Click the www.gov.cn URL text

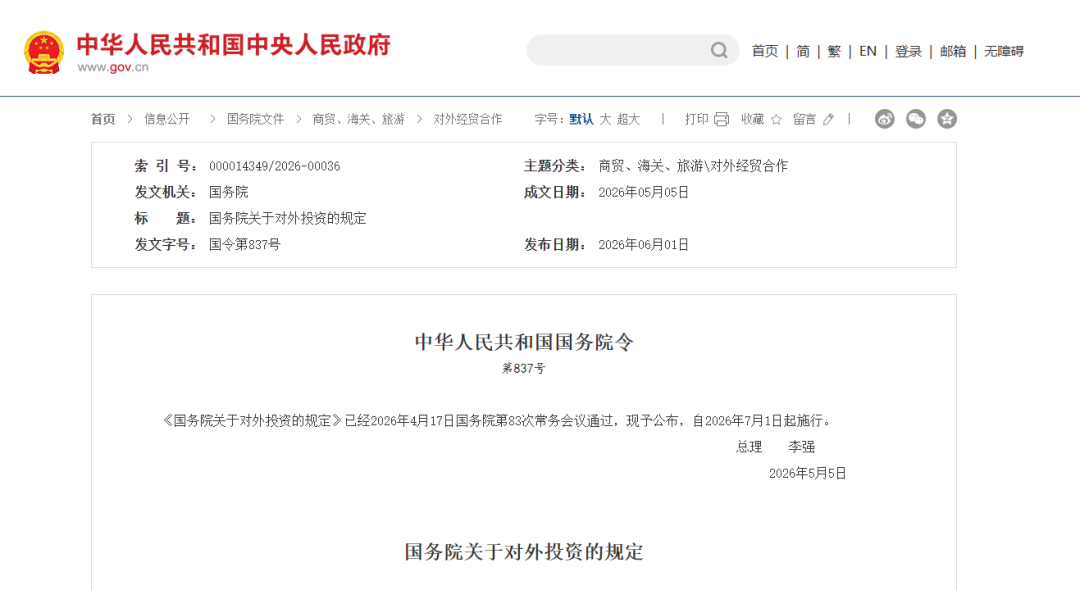113,67
